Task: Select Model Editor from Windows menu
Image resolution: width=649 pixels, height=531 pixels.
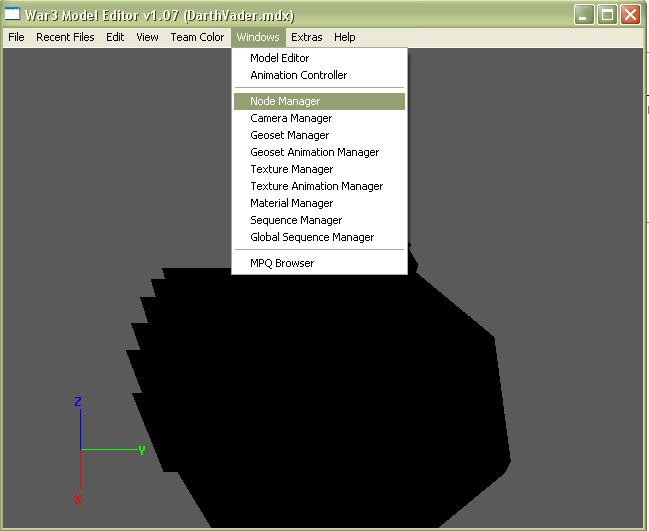Action: pyautogui.click(x=319, y=58)
